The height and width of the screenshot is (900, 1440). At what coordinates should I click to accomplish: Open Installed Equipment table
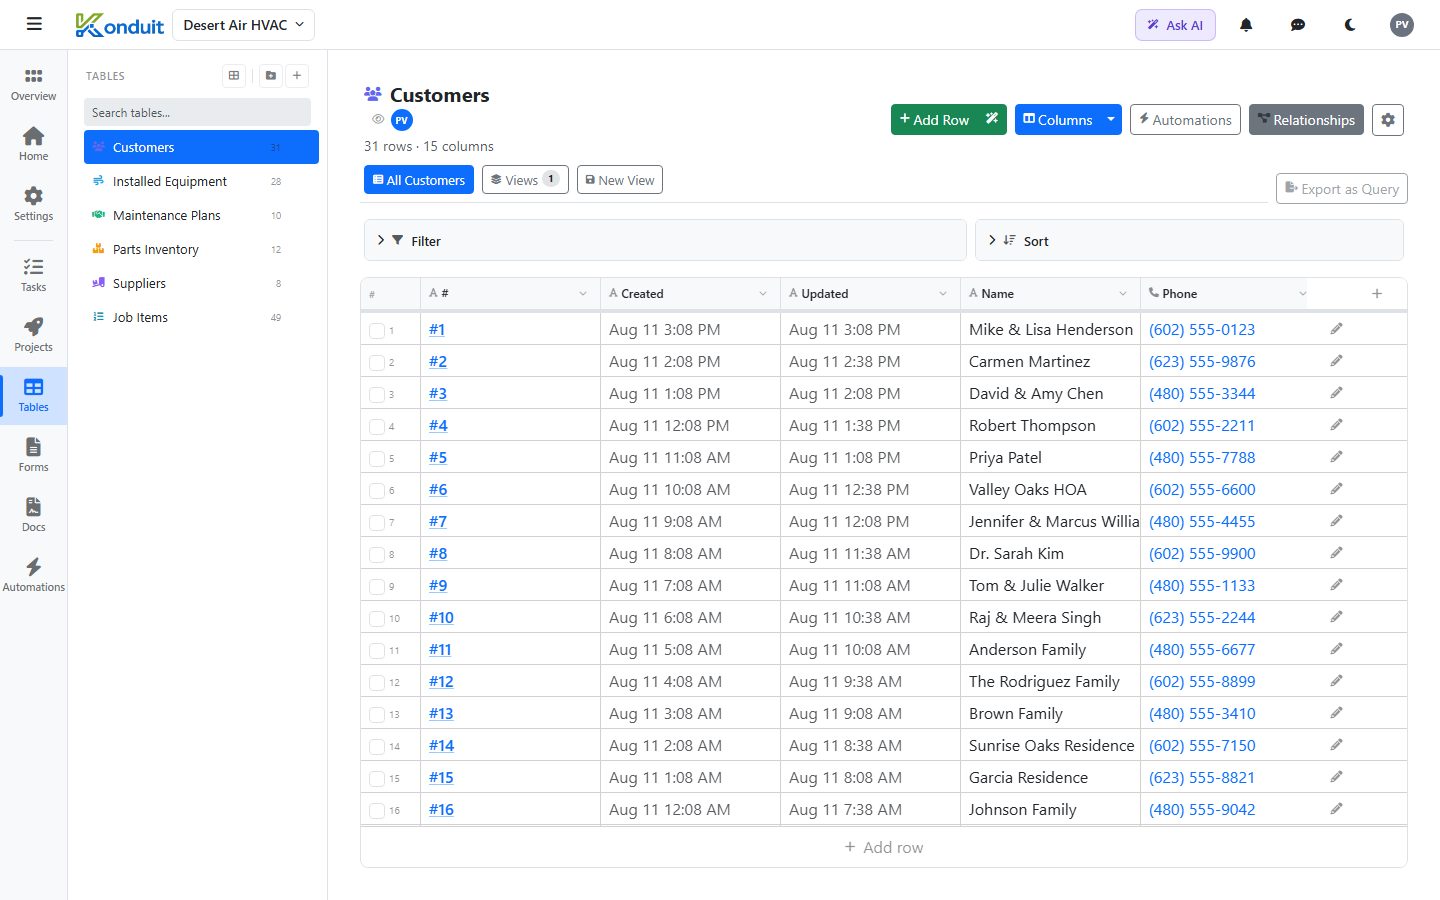201,181
